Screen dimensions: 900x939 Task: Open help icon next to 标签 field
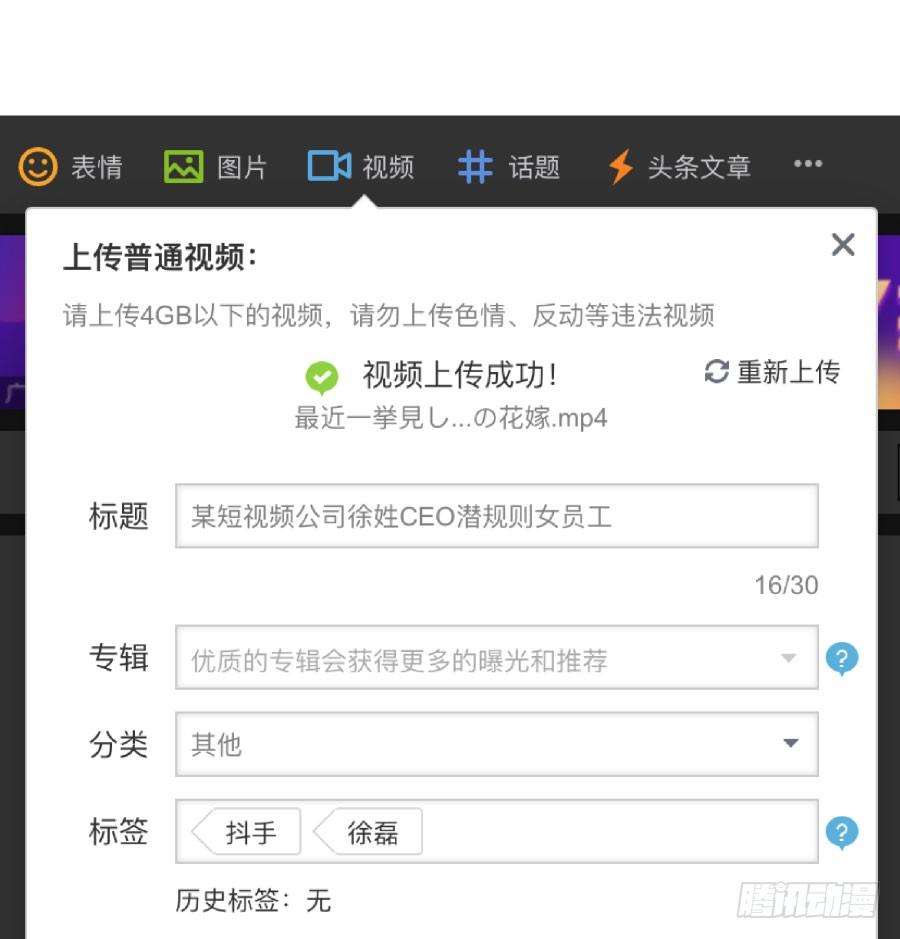842,832
